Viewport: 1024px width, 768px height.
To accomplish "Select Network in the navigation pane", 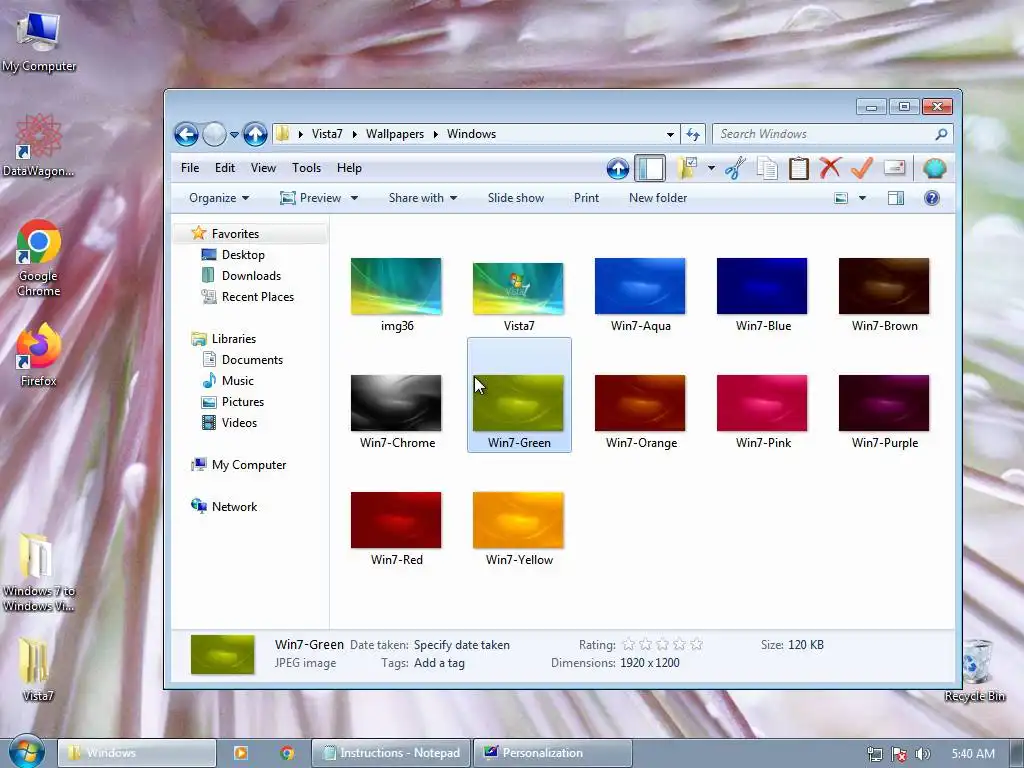I will click(x=234, y=507).
